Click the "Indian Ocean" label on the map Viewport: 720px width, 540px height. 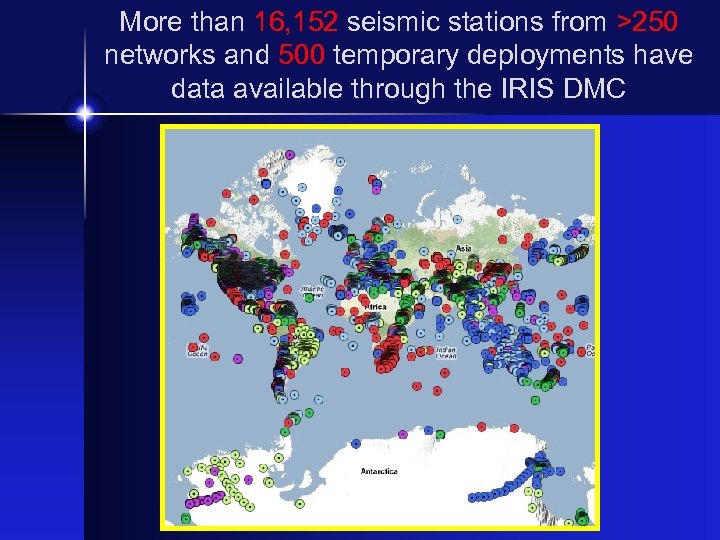click(445, 353)
